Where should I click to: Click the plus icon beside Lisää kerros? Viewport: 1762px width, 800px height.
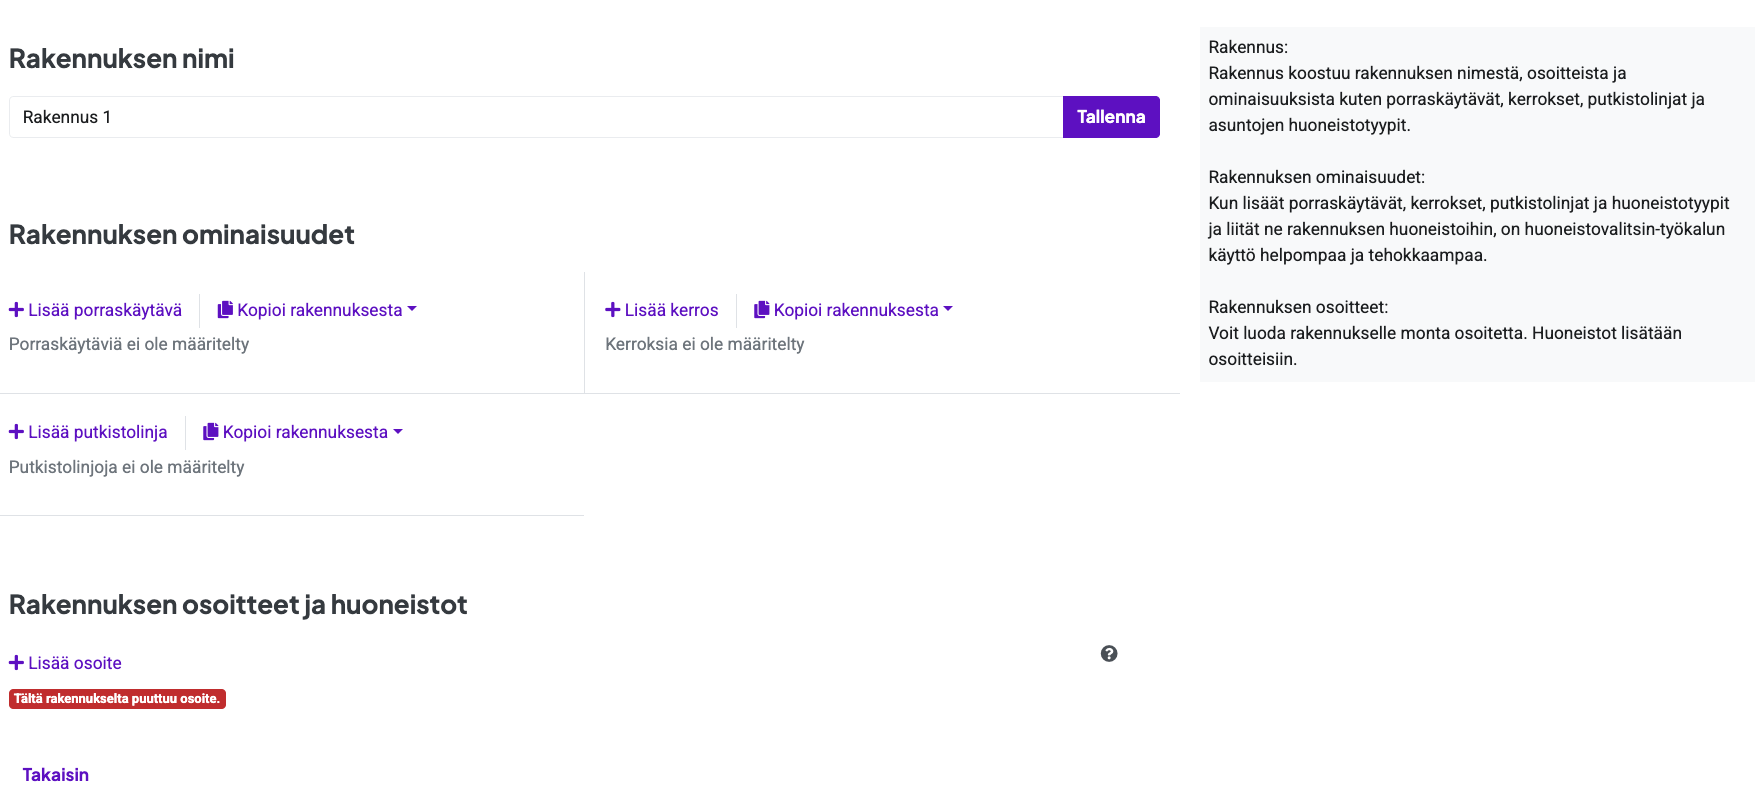pyautogui.click(x=613, y=310)
